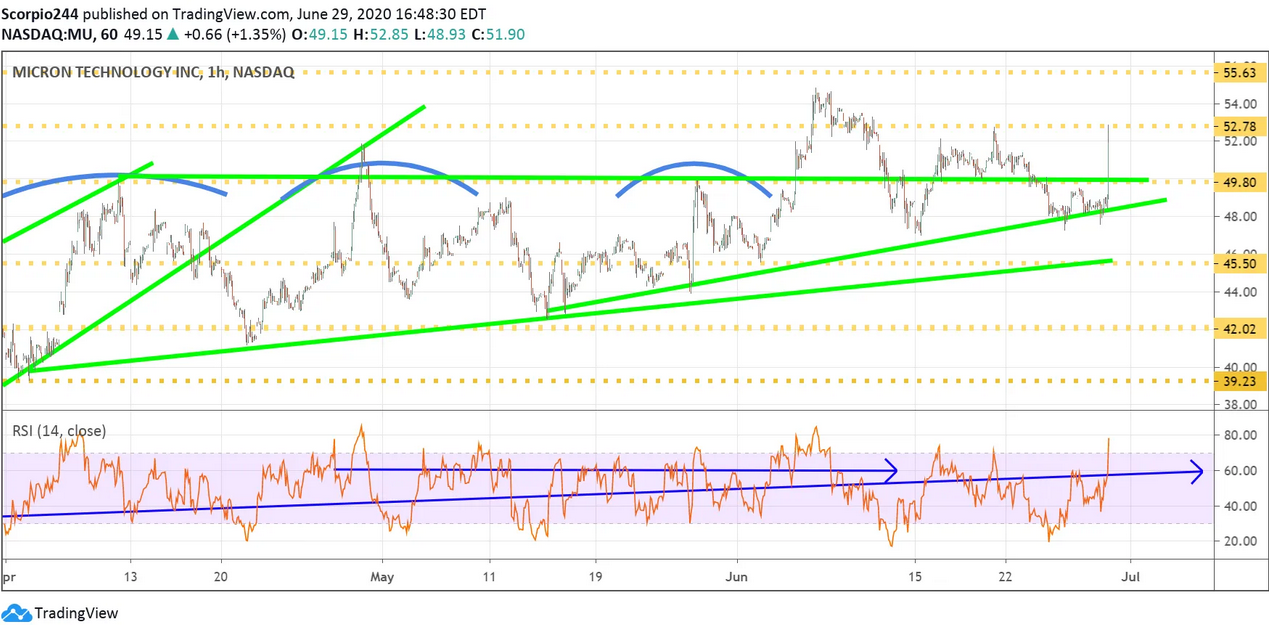Select the 52.78 highlighted price label
This screenshot has width=1269, height=625.
pos(1239,126)
